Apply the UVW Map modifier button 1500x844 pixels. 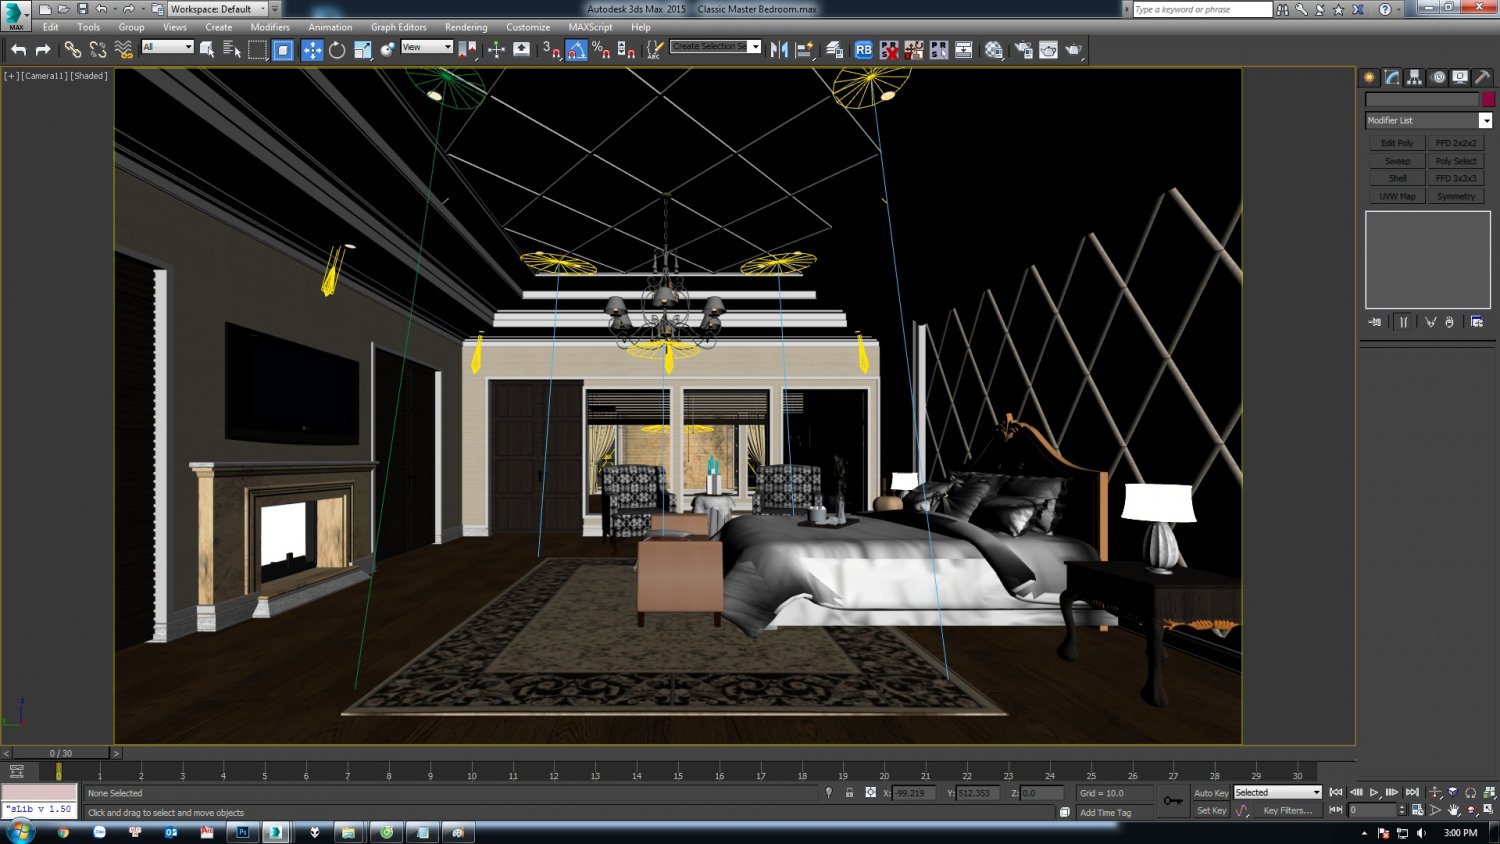[1397, 195]
